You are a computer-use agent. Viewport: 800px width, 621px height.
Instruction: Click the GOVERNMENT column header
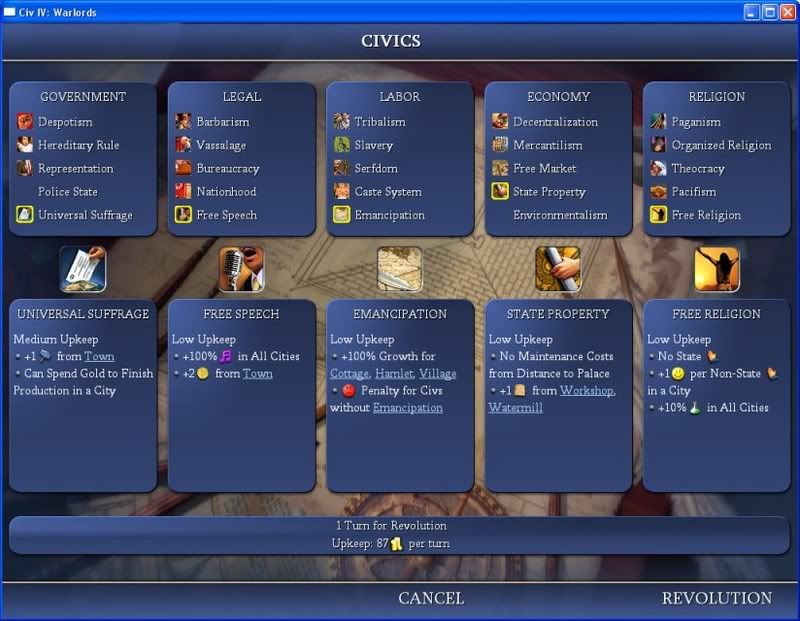click(83, 96)
